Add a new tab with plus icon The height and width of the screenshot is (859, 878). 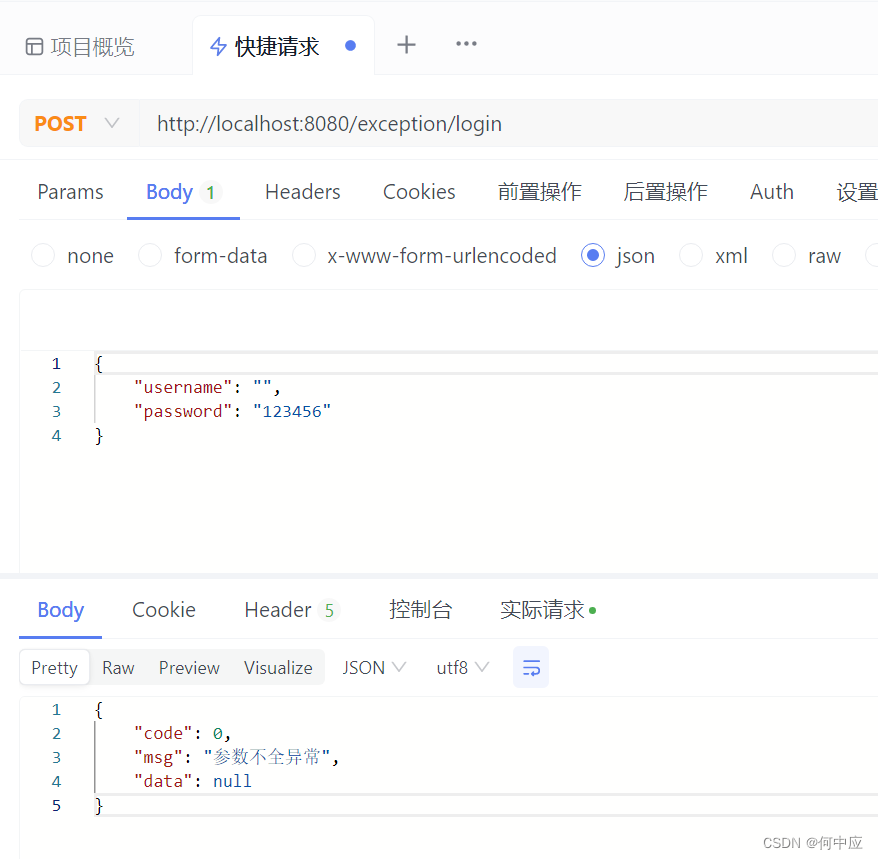click(x=406, y=45)
